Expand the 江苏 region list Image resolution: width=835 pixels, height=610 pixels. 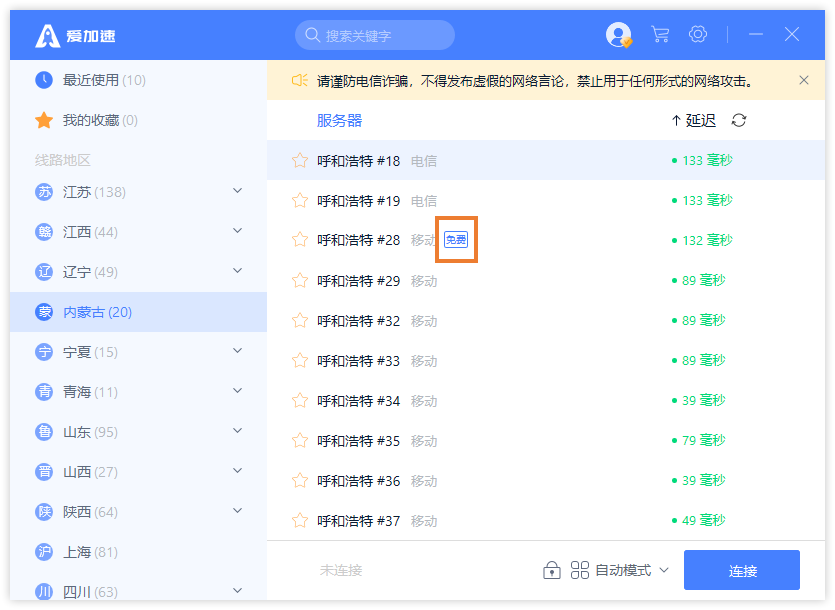(238, 191)
